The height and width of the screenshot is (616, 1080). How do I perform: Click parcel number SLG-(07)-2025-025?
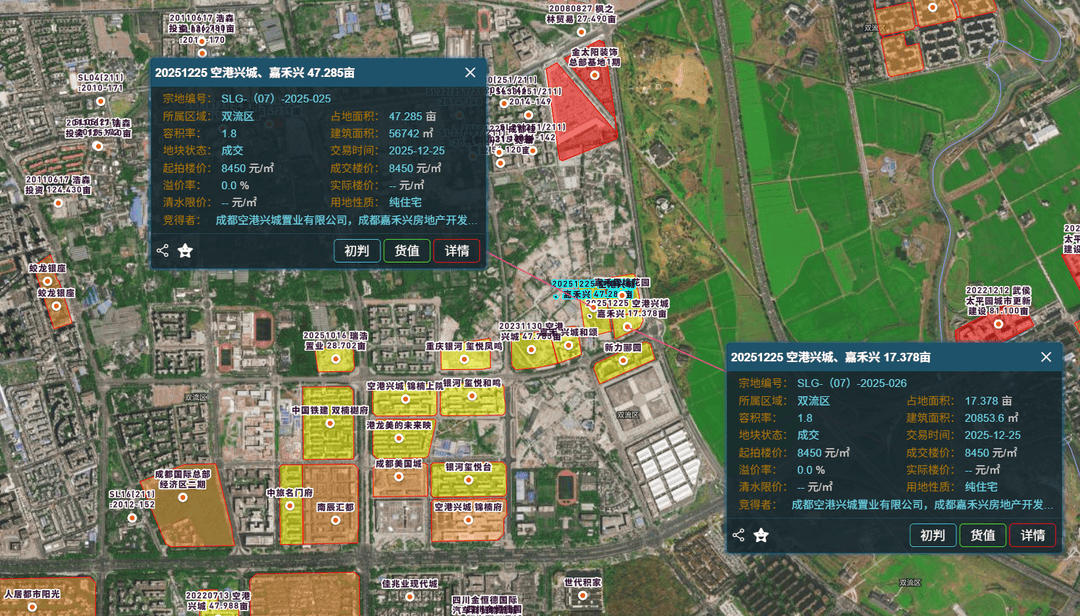276,99
